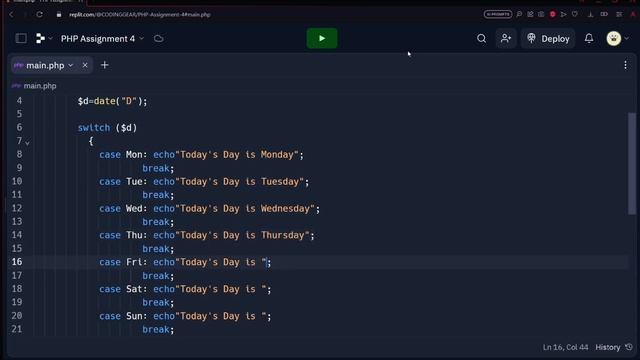
Task: Open the main.php tab dropdown chevron
Action: [x=71, y=65]
